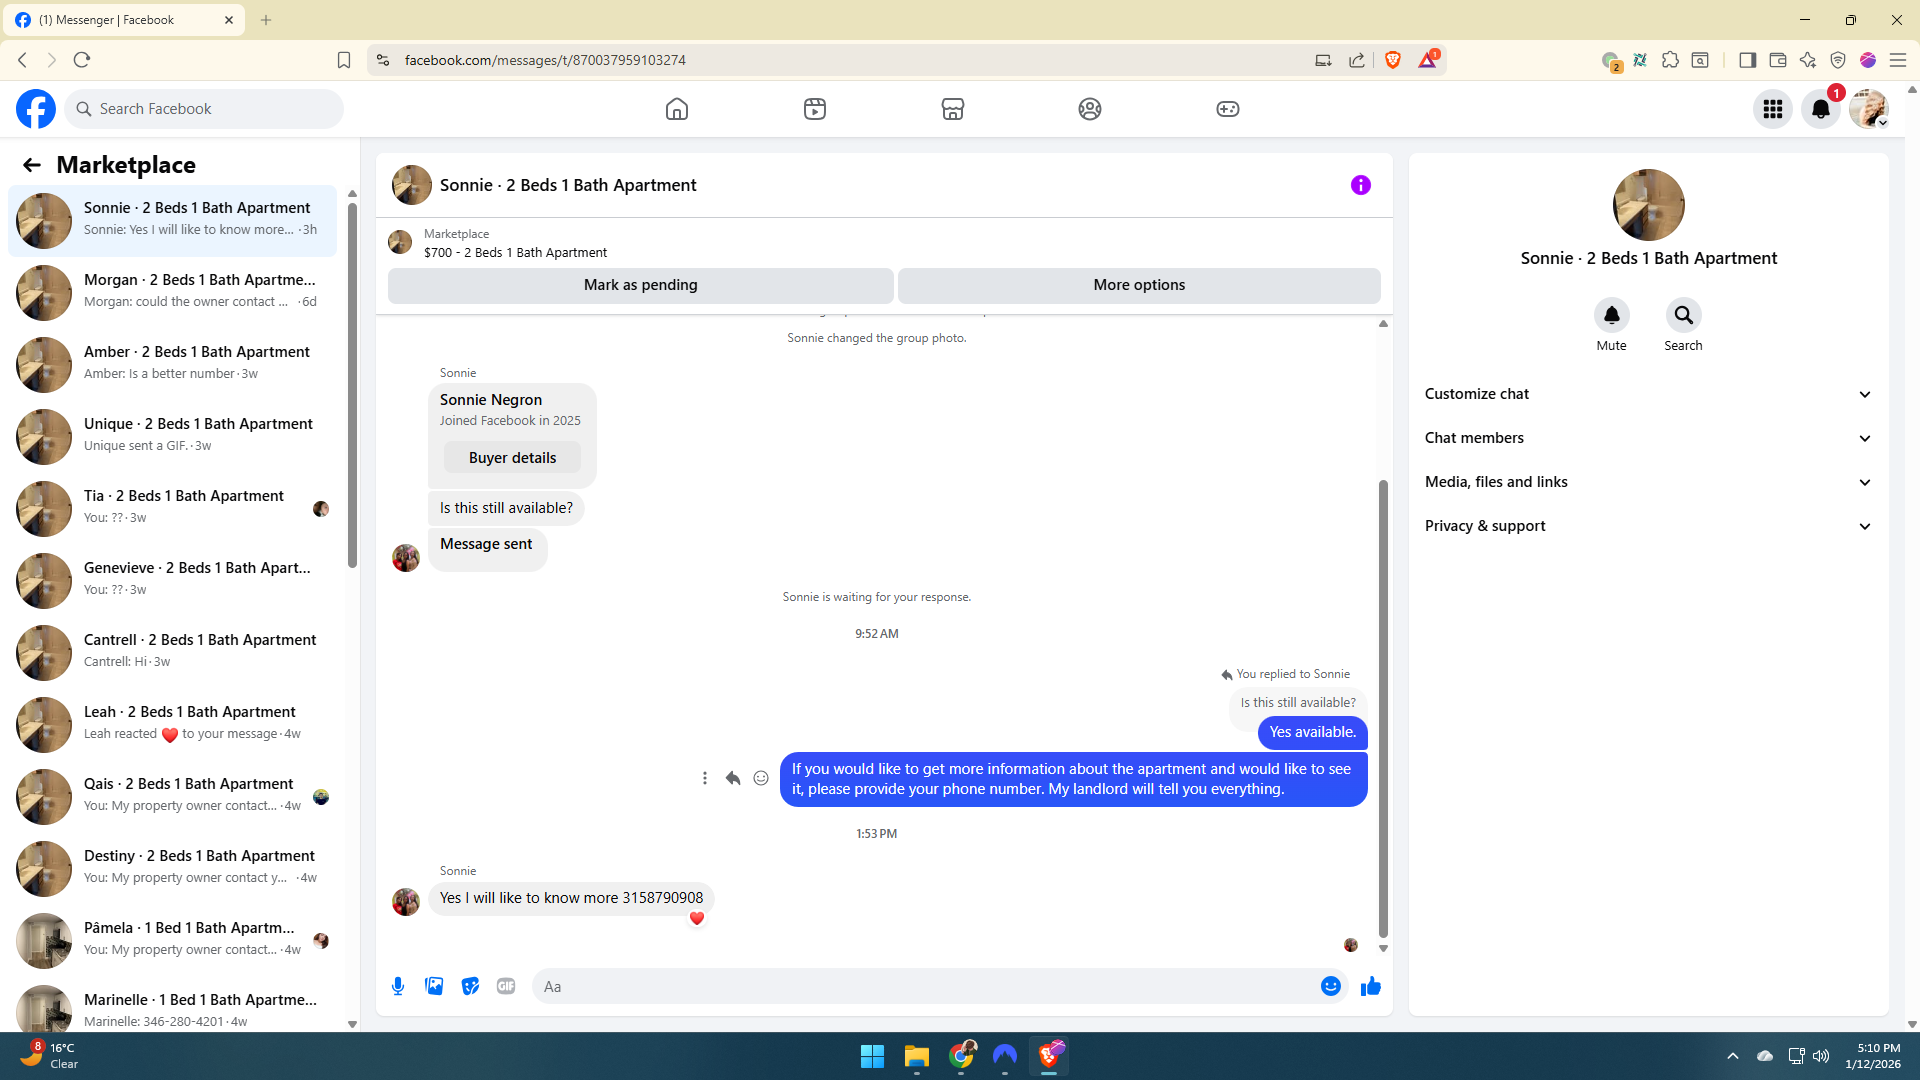The image size is (1920, 1080).
Task: Click the message input field
Action: pyautogui.click(x=925, y=986)
